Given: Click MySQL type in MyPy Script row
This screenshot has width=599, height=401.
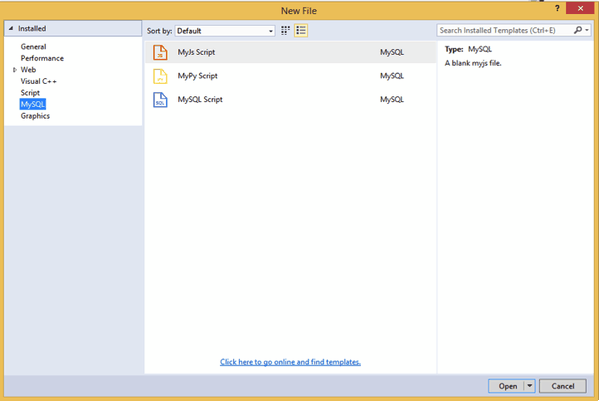Looking at the screenshot, I should (392, 76).
